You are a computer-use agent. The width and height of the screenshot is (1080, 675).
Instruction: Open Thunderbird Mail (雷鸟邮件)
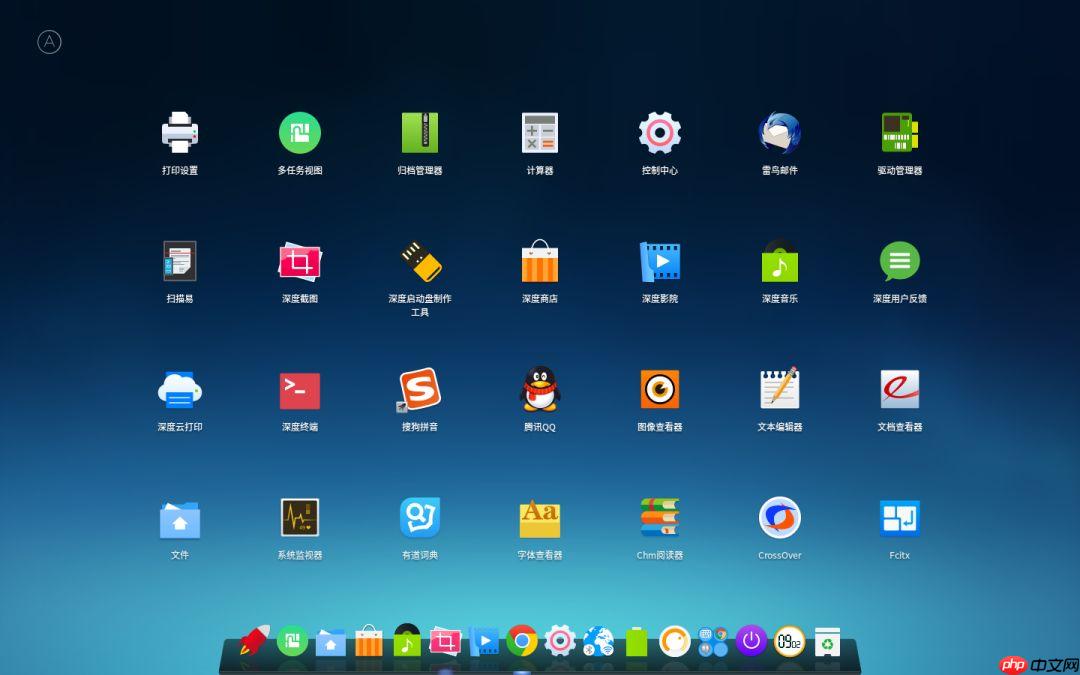(x=780, y=130)
